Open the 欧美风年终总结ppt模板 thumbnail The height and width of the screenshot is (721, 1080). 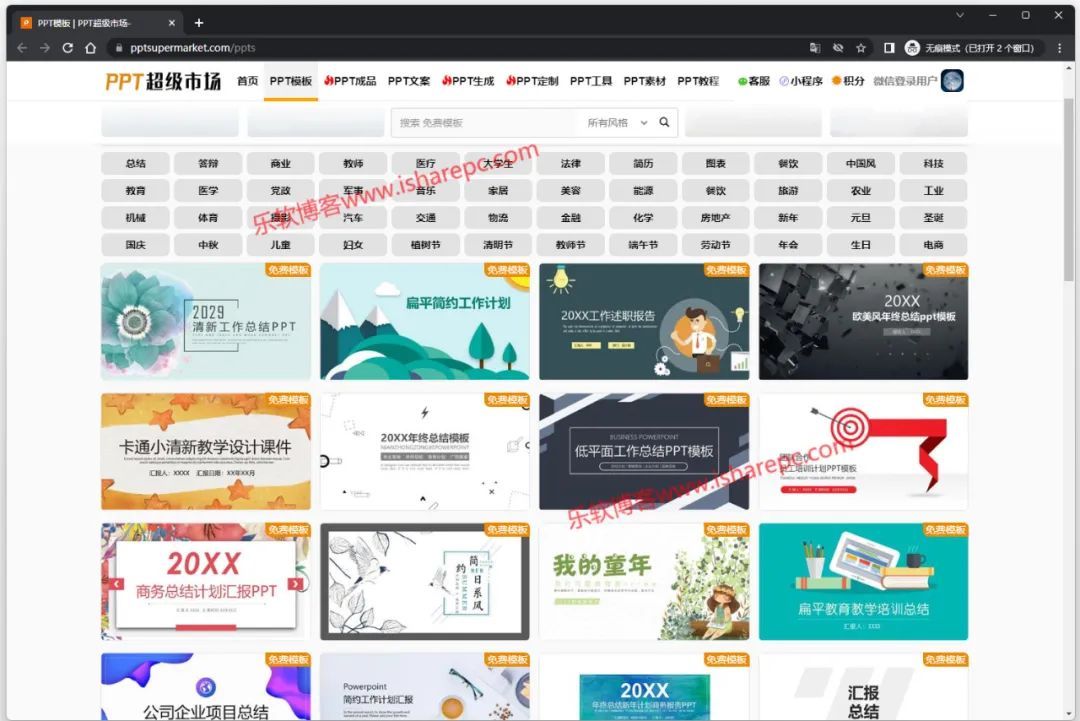[x=864, y=322]
